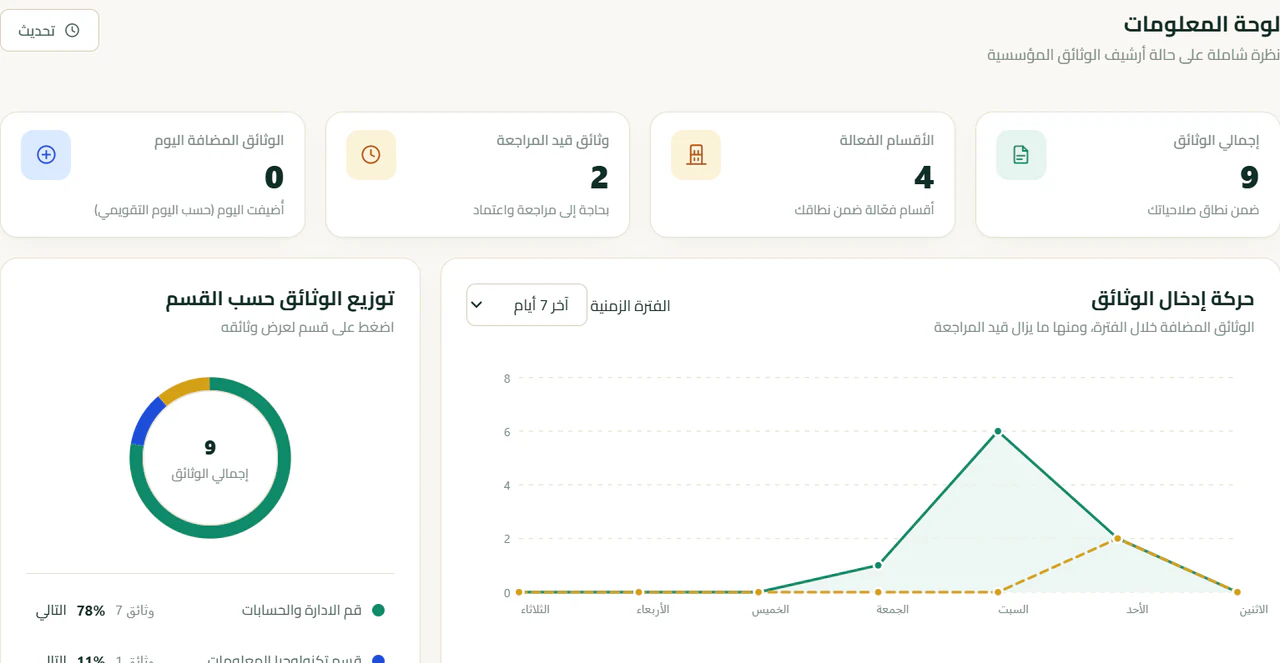Viewport: 1280px width, 663px height.
Task: Click the الأحد axis label
Action: click(1137, 609)
